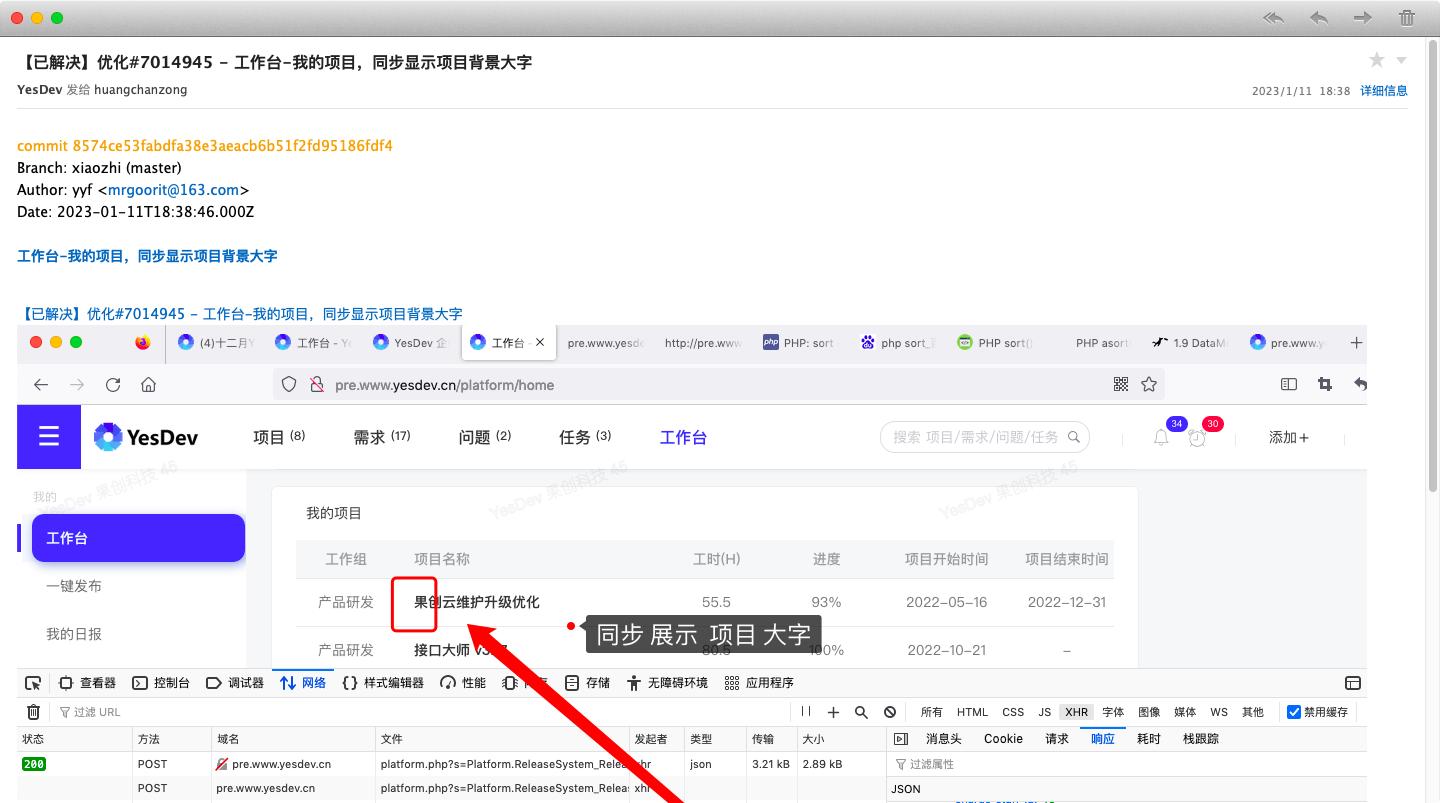
Task: Clear network requests with the trash icon
Action: [x=34, y=711]
